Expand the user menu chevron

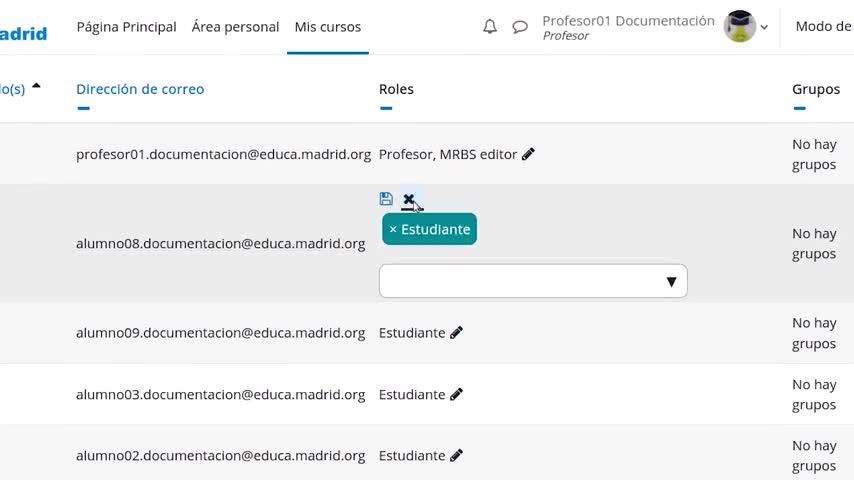coord(764,27)
